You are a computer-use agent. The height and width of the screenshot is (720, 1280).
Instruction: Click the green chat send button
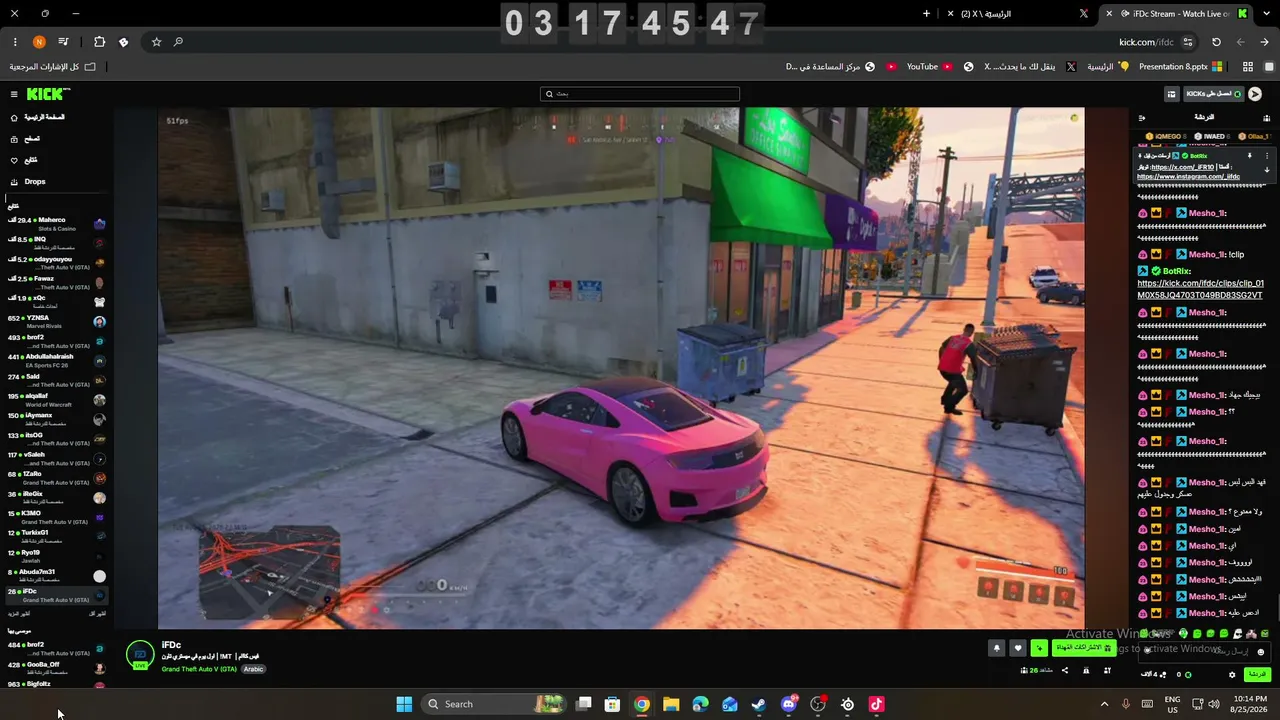[x=1257, y=675]
